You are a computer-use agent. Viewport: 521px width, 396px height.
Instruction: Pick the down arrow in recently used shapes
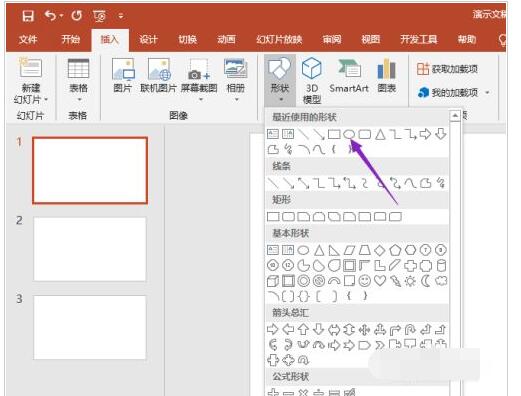pyautogui.click(x=441, y=134)
